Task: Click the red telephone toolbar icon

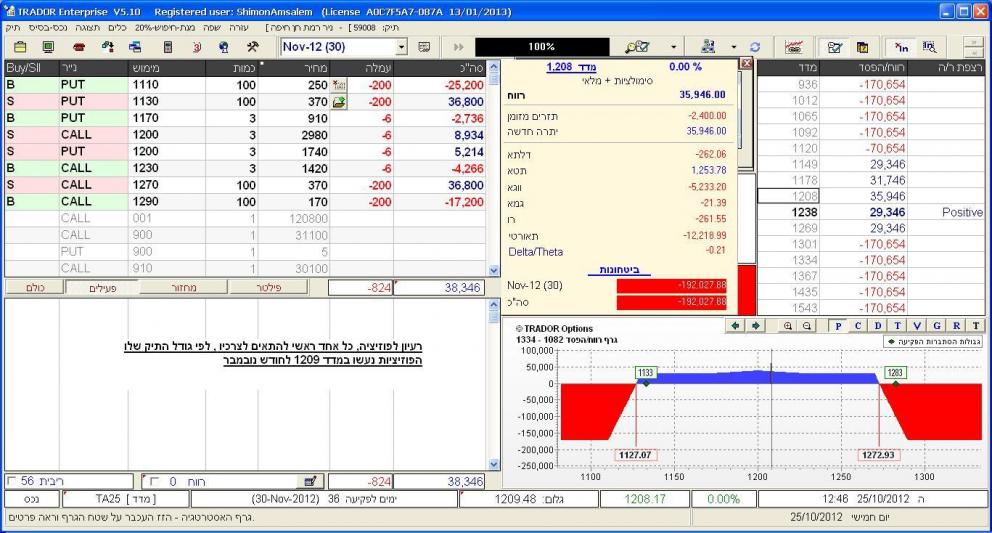Action: (81, 47)
